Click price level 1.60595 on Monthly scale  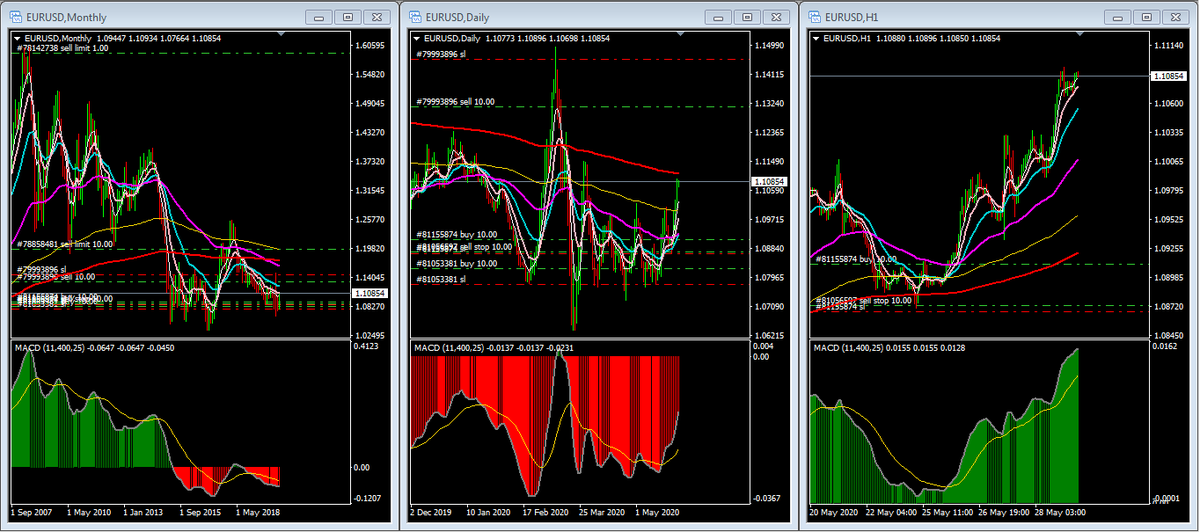[371, 46]
